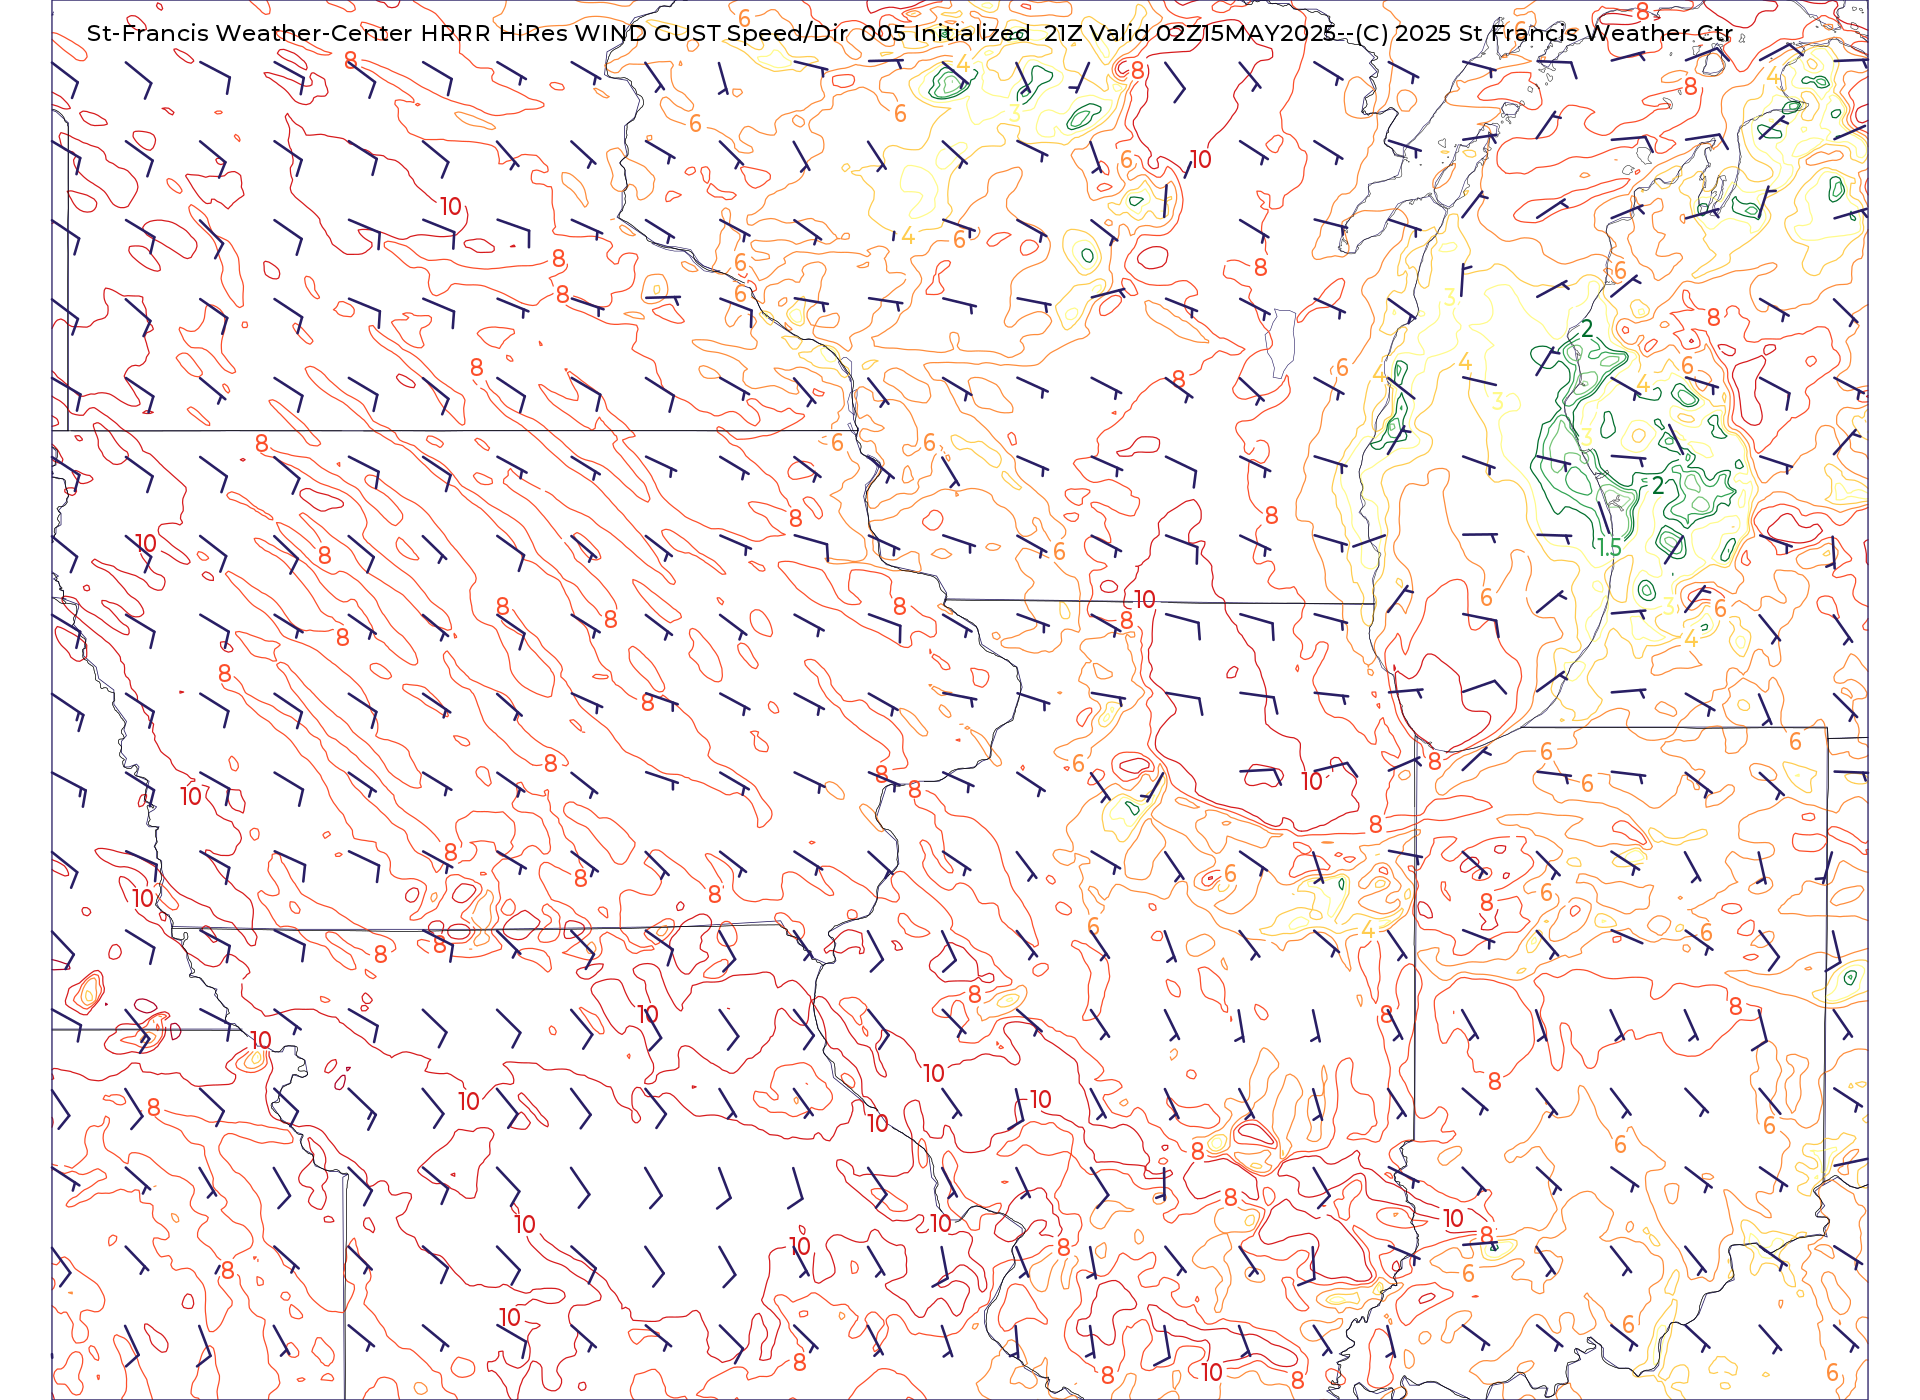This screenshot has width=1920, height=1400.
Task: Click the green '1.5' contour label
Action: 1609,547
